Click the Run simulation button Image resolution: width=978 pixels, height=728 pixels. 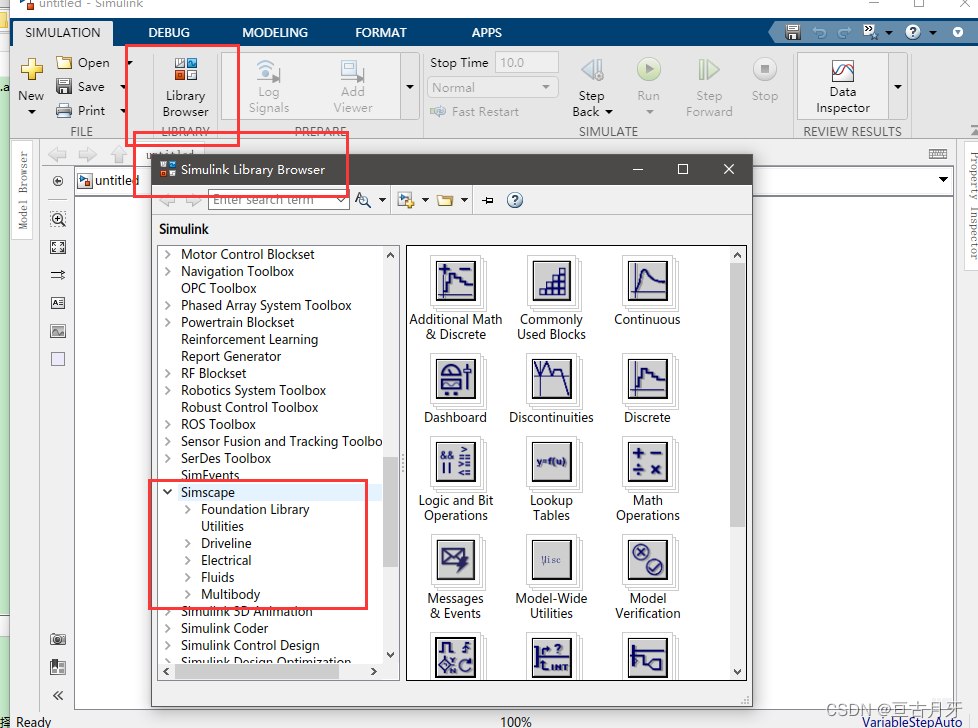[649, 69]
